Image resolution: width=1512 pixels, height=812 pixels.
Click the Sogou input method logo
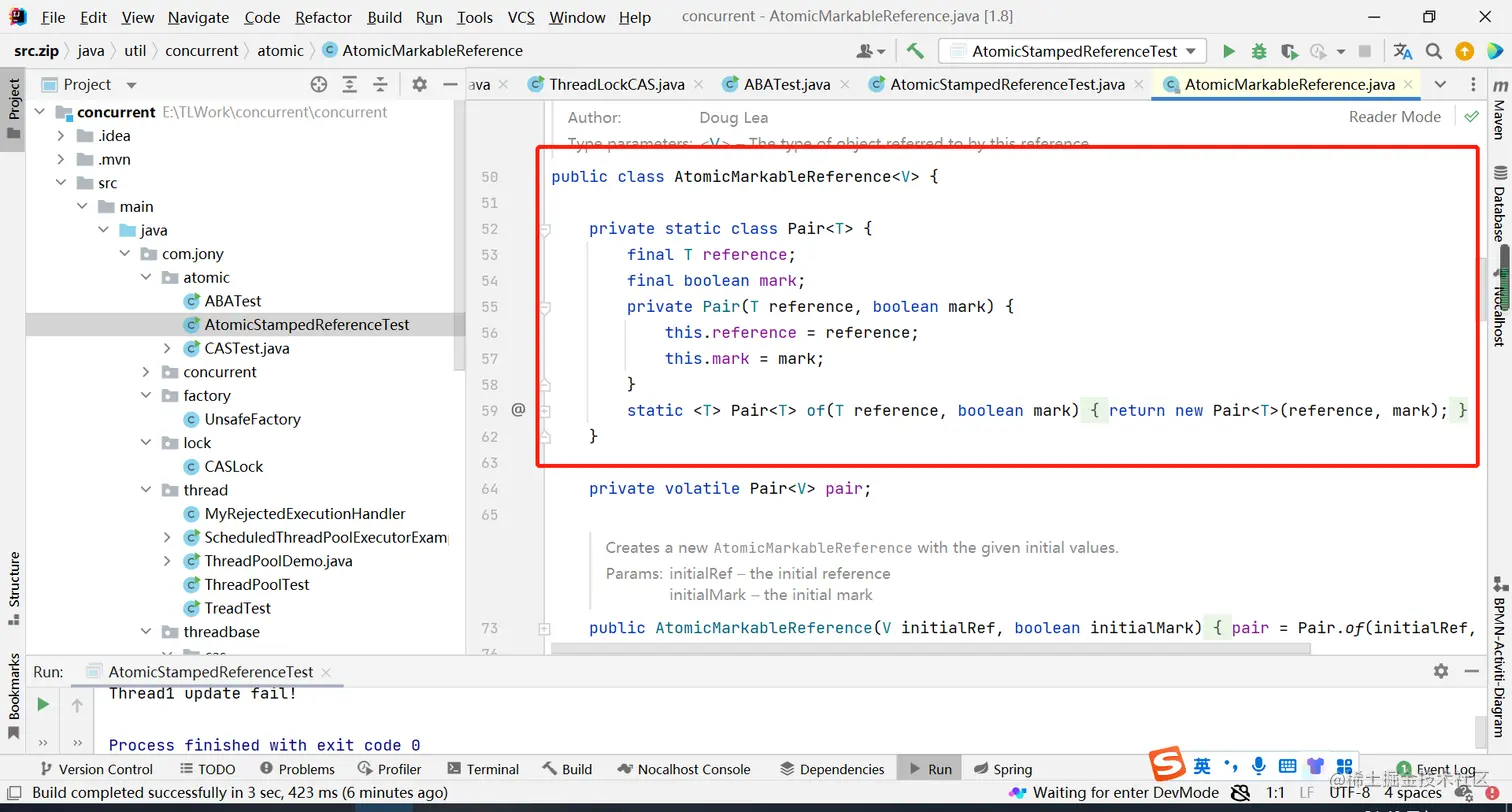point(1166,765)
